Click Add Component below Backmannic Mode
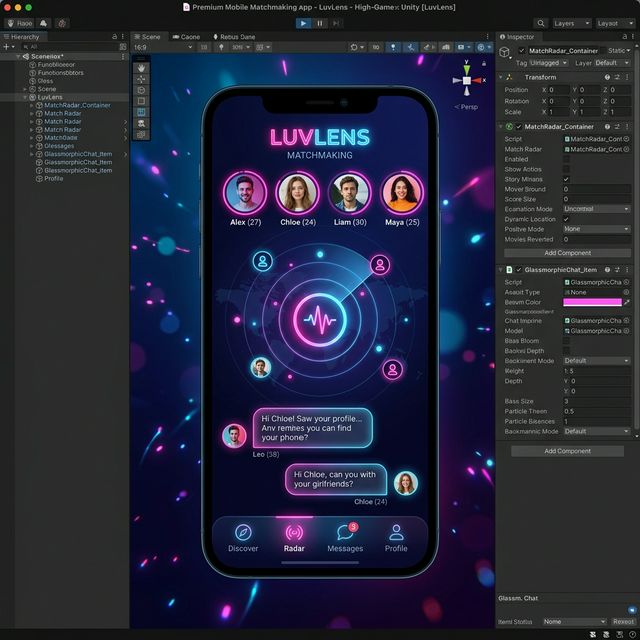640x640 pixels. tap(567, 451)
